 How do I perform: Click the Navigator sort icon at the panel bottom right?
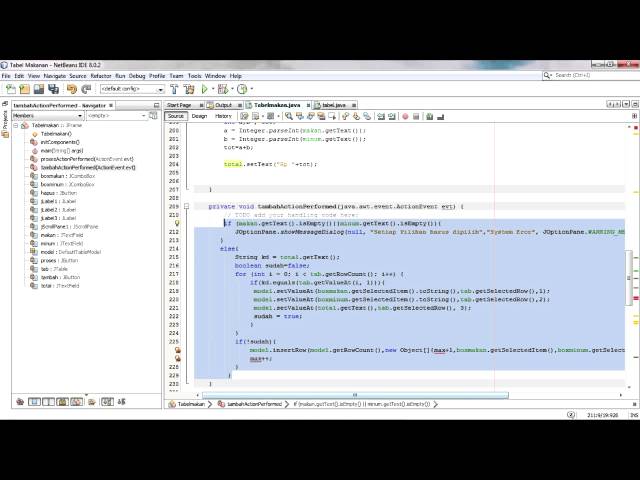tap(122, 402)
